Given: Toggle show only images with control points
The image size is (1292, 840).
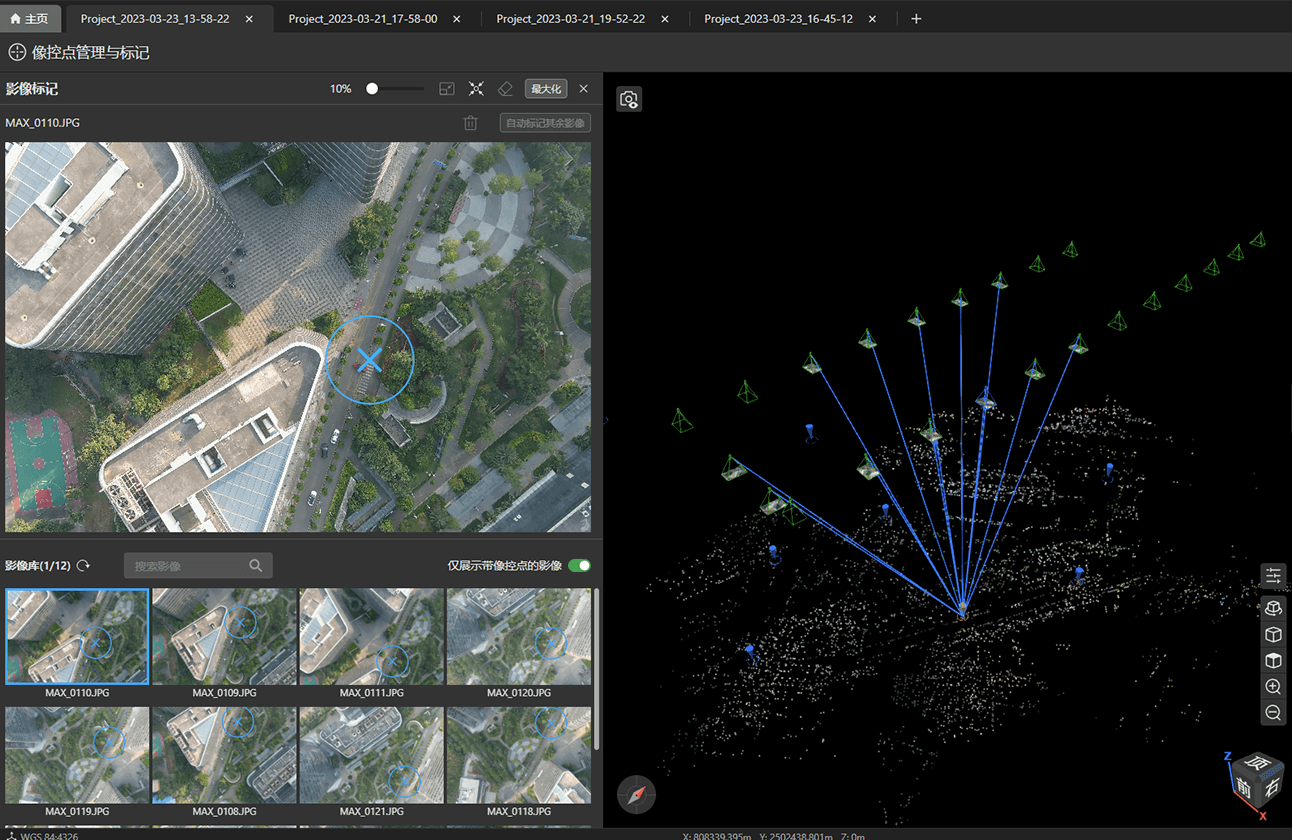Looking at the screenshot, I should click(579, 566).
